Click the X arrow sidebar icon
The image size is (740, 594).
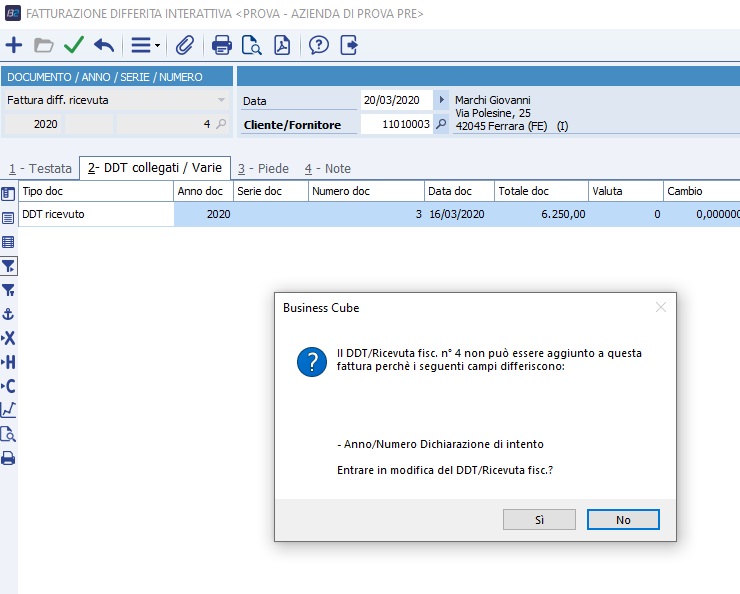pos(8,338)
